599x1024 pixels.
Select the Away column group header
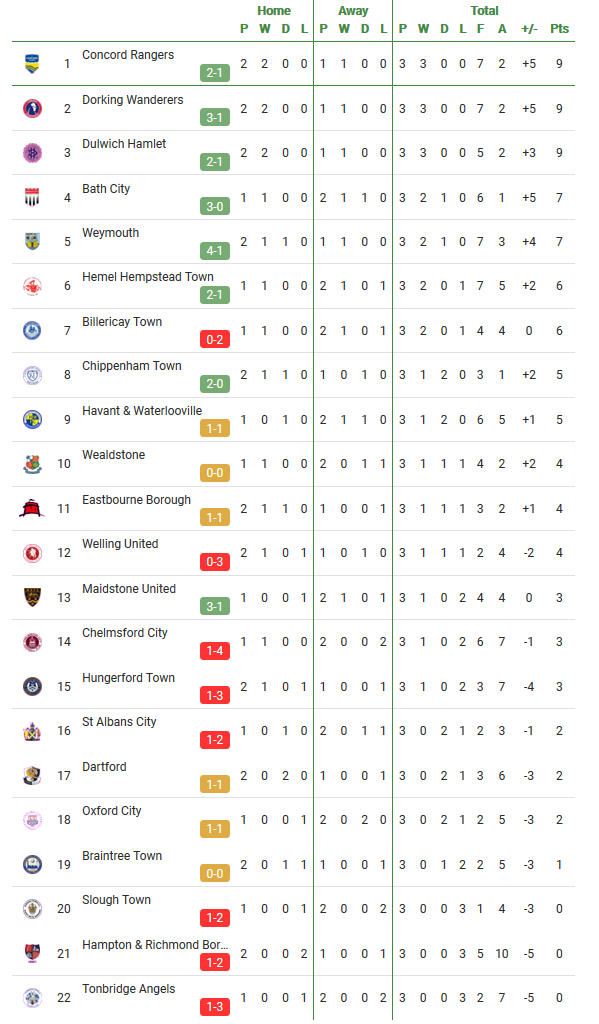pyautogui.click(x=353, y=10)
